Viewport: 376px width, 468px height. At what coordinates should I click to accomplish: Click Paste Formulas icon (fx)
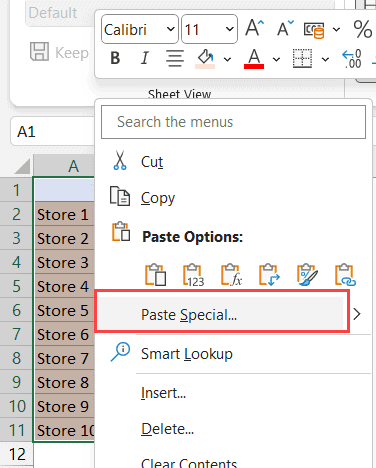[232, 275]
